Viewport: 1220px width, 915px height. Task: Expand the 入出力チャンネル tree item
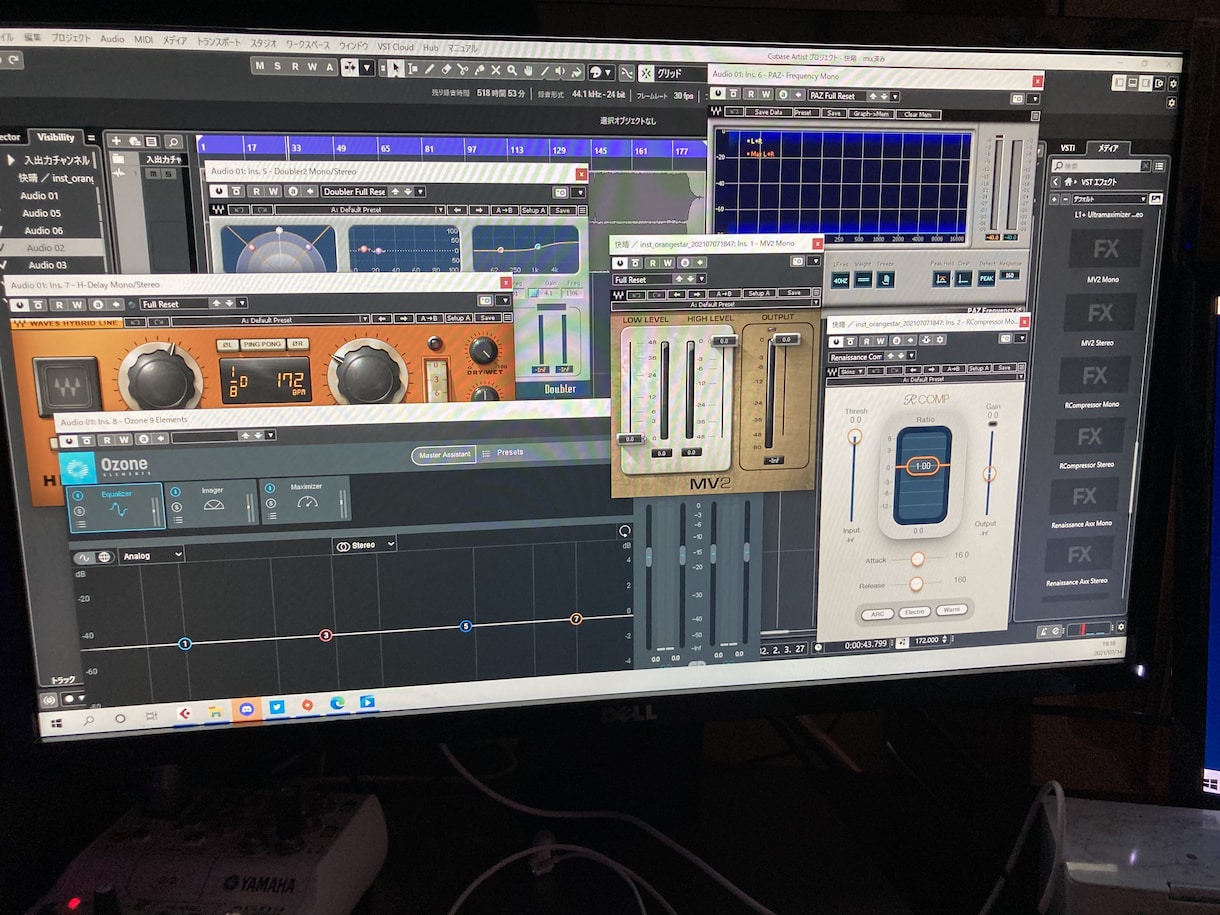12,160
